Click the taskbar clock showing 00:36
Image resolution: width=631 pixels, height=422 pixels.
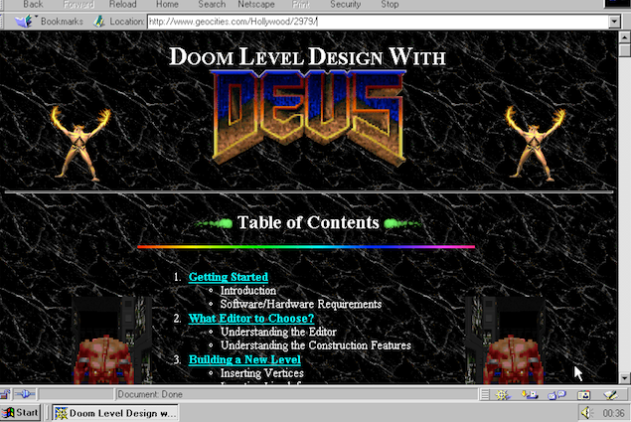click(x=613, y=413)
